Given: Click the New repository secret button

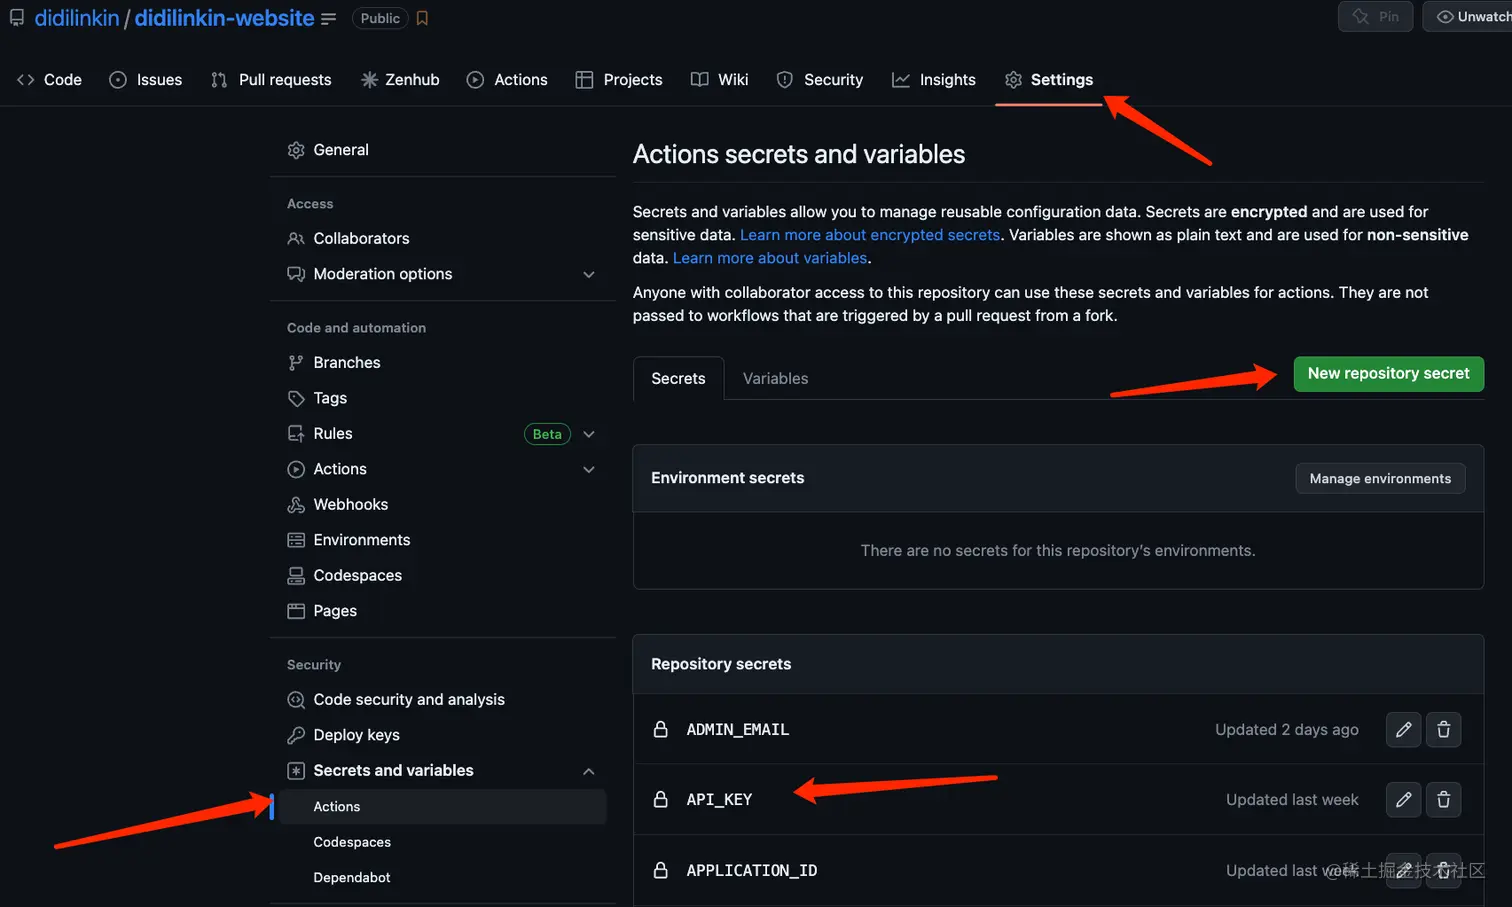Looking at the screenshot, I should pyautogui.click(x=1388, y=373).
